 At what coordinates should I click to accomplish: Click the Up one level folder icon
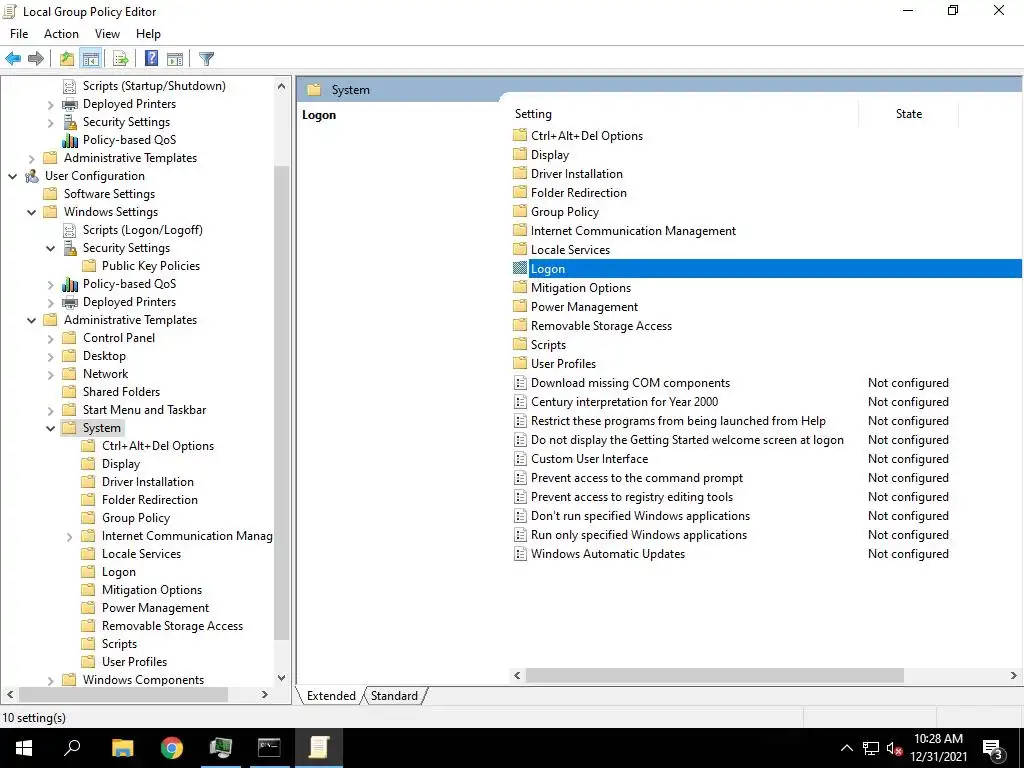tap(67, 59)
